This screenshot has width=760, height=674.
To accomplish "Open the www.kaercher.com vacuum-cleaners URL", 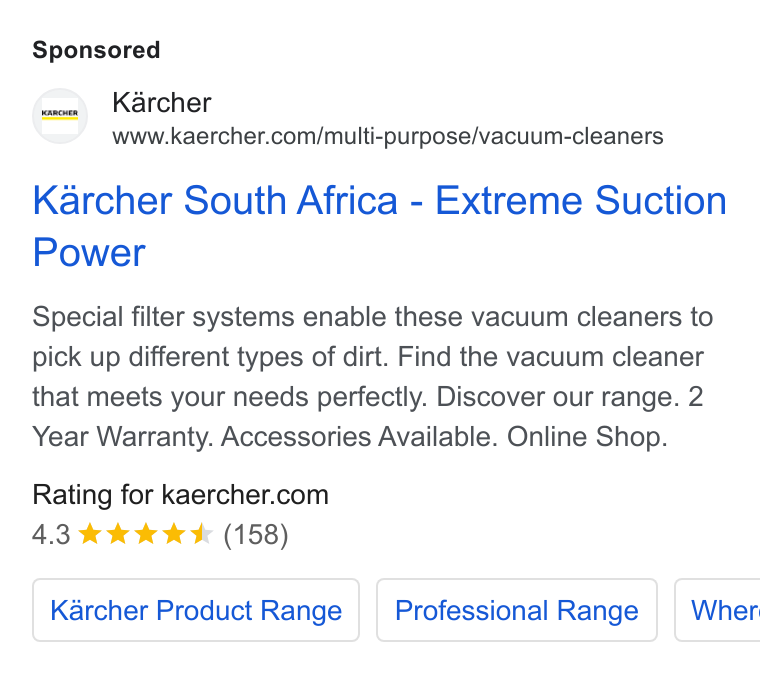I will tap(388, 136).
